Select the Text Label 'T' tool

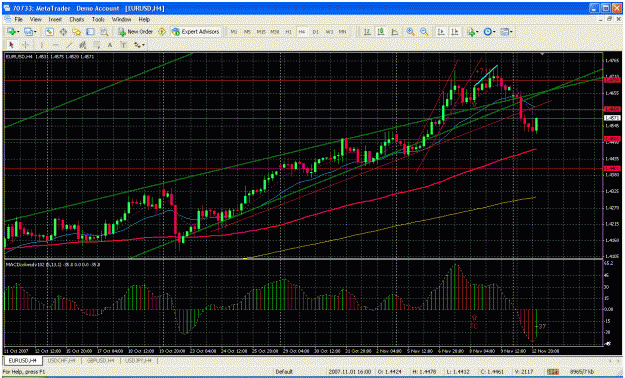124,45
